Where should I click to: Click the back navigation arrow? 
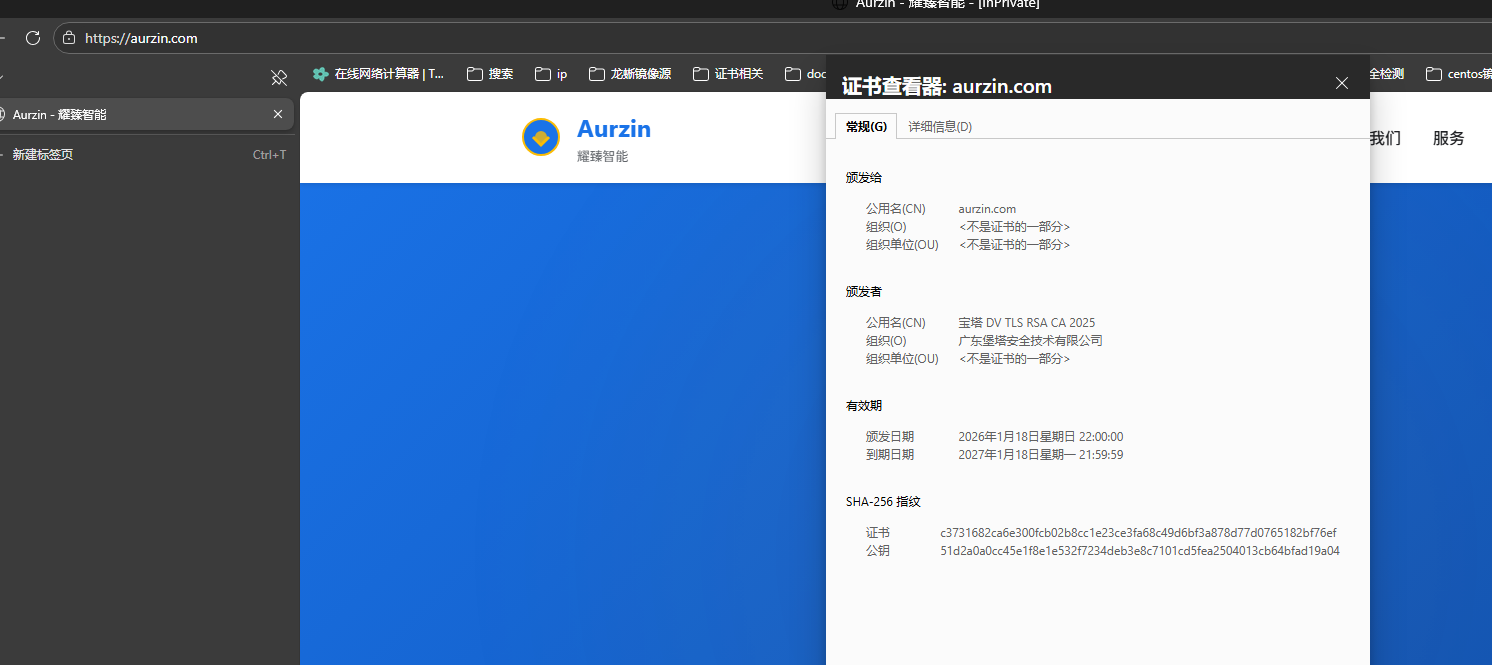point(3,38)
